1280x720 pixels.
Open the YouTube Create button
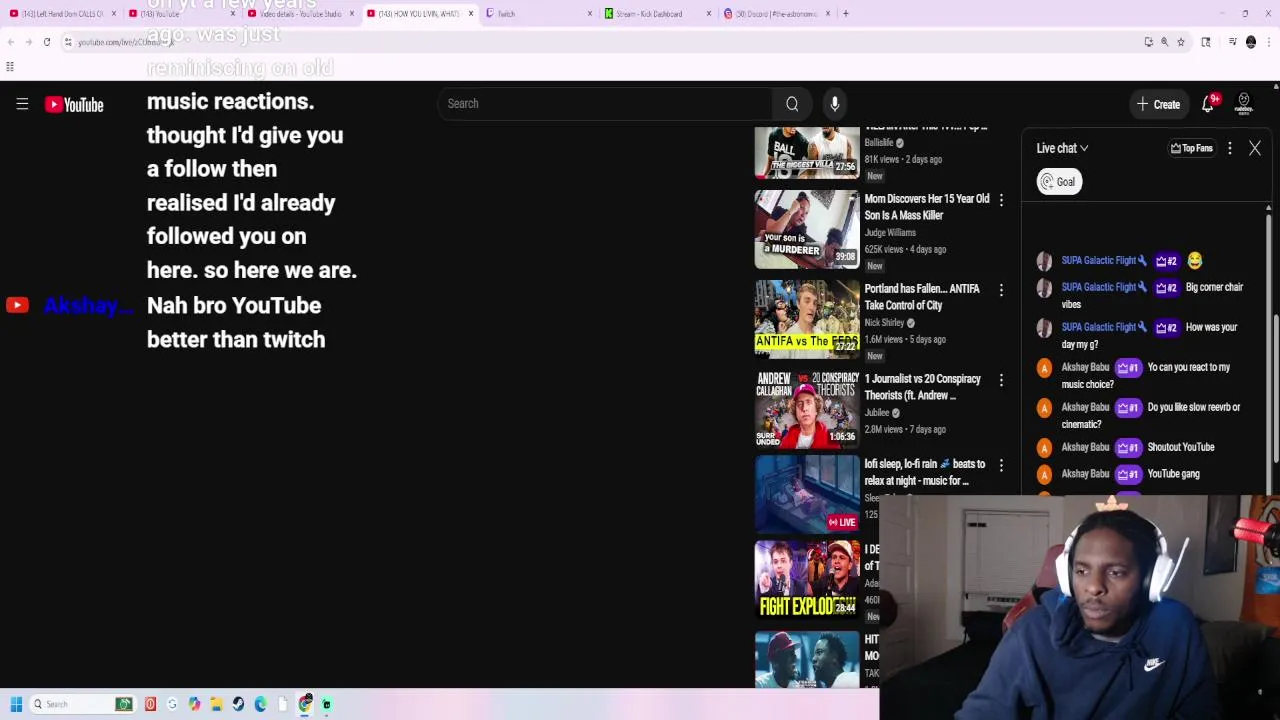1158,104
